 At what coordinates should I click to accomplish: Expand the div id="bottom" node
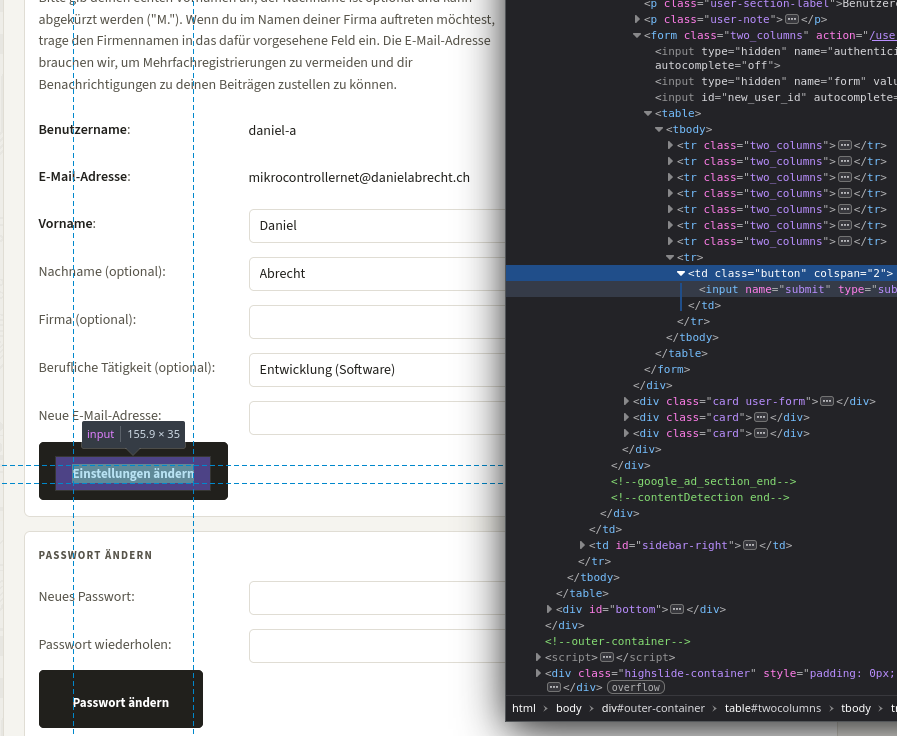pos(549,610)
